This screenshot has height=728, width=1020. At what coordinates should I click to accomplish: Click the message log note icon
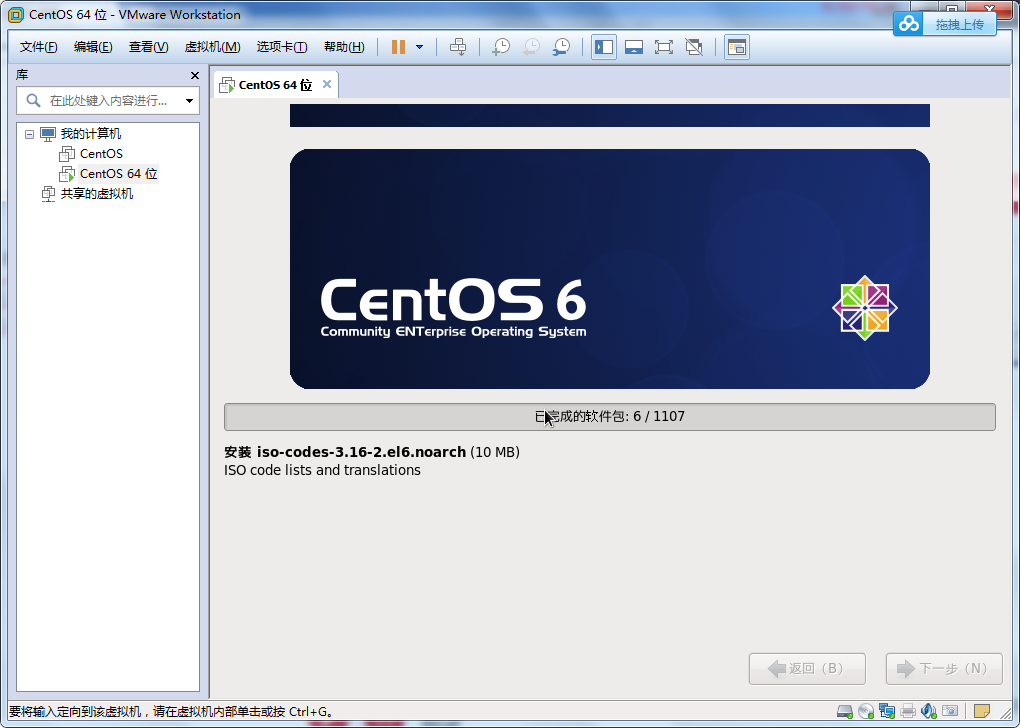tap(982, 711)
